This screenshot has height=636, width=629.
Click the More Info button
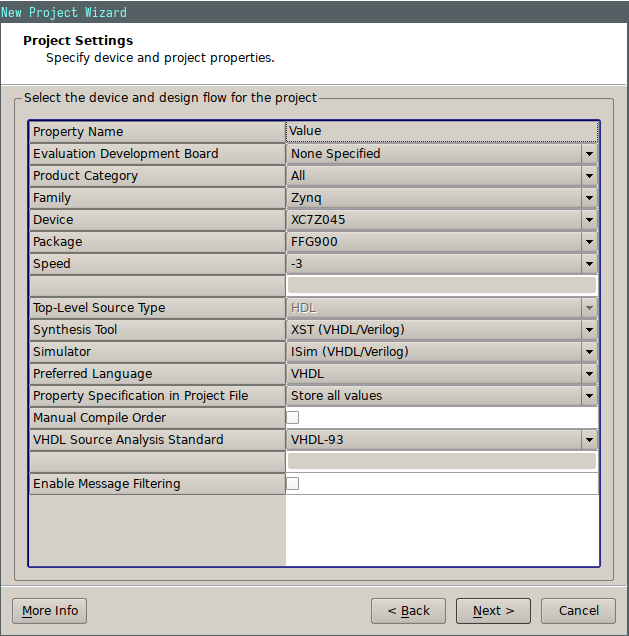(50, 611)
